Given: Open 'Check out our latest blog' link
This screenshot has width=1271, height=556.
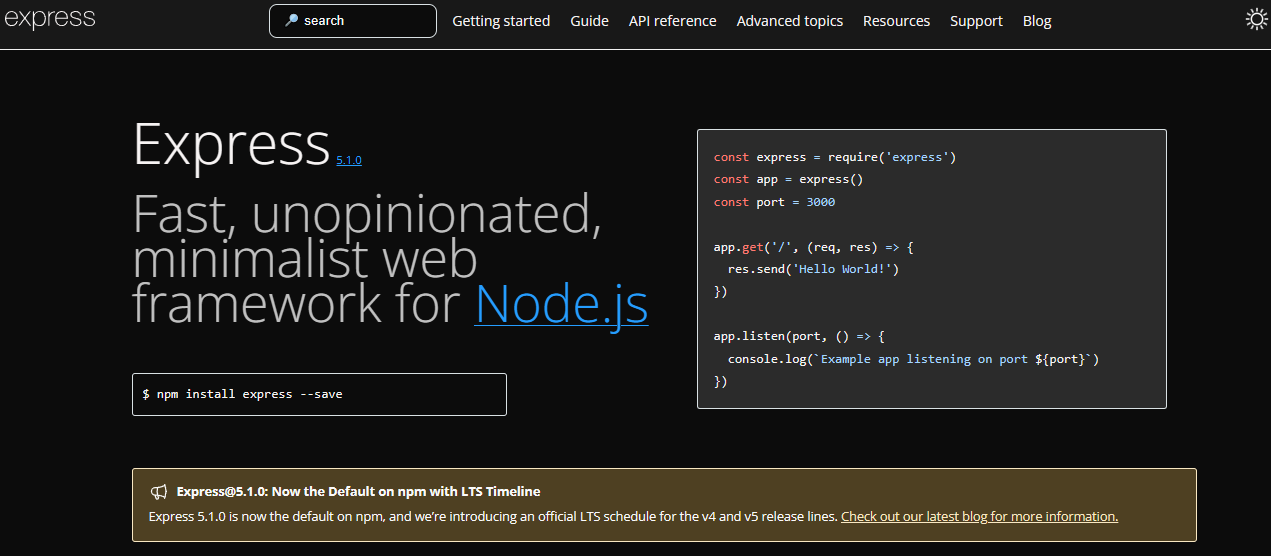Looking at the screenshot, I should 979,516.
